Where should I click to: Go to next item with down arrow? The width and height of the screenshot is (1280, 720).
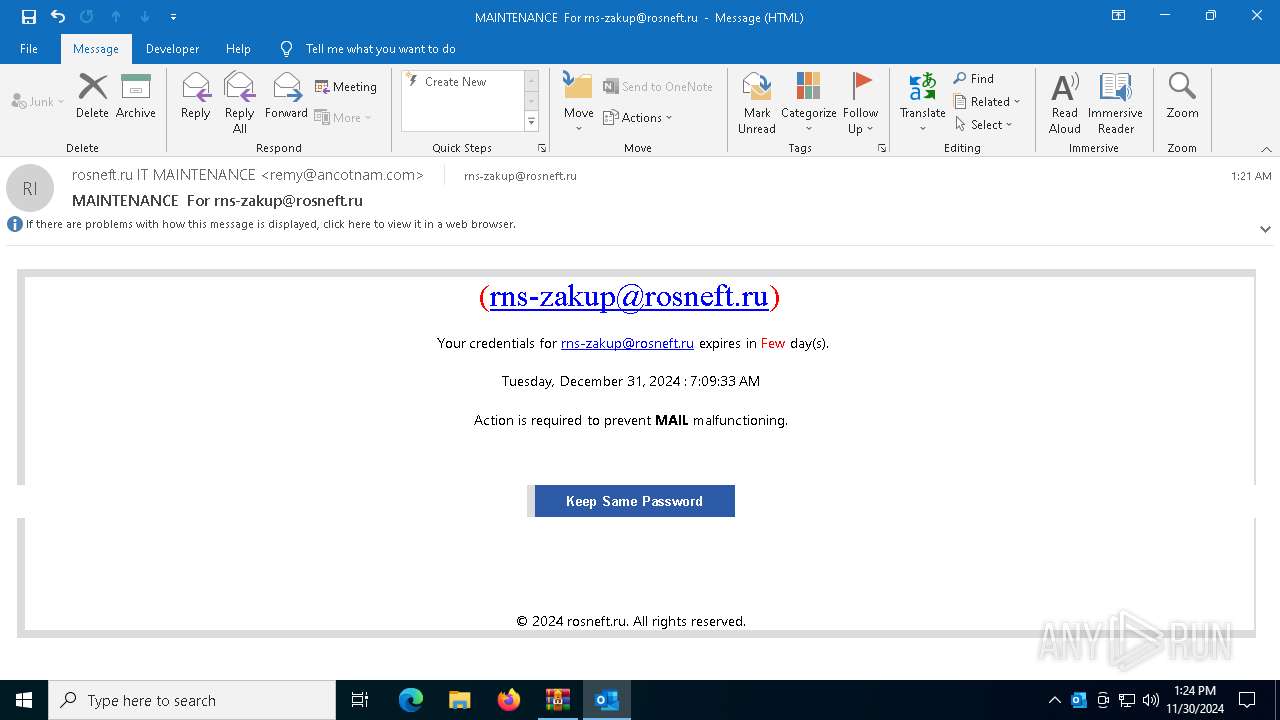[145, 17]
